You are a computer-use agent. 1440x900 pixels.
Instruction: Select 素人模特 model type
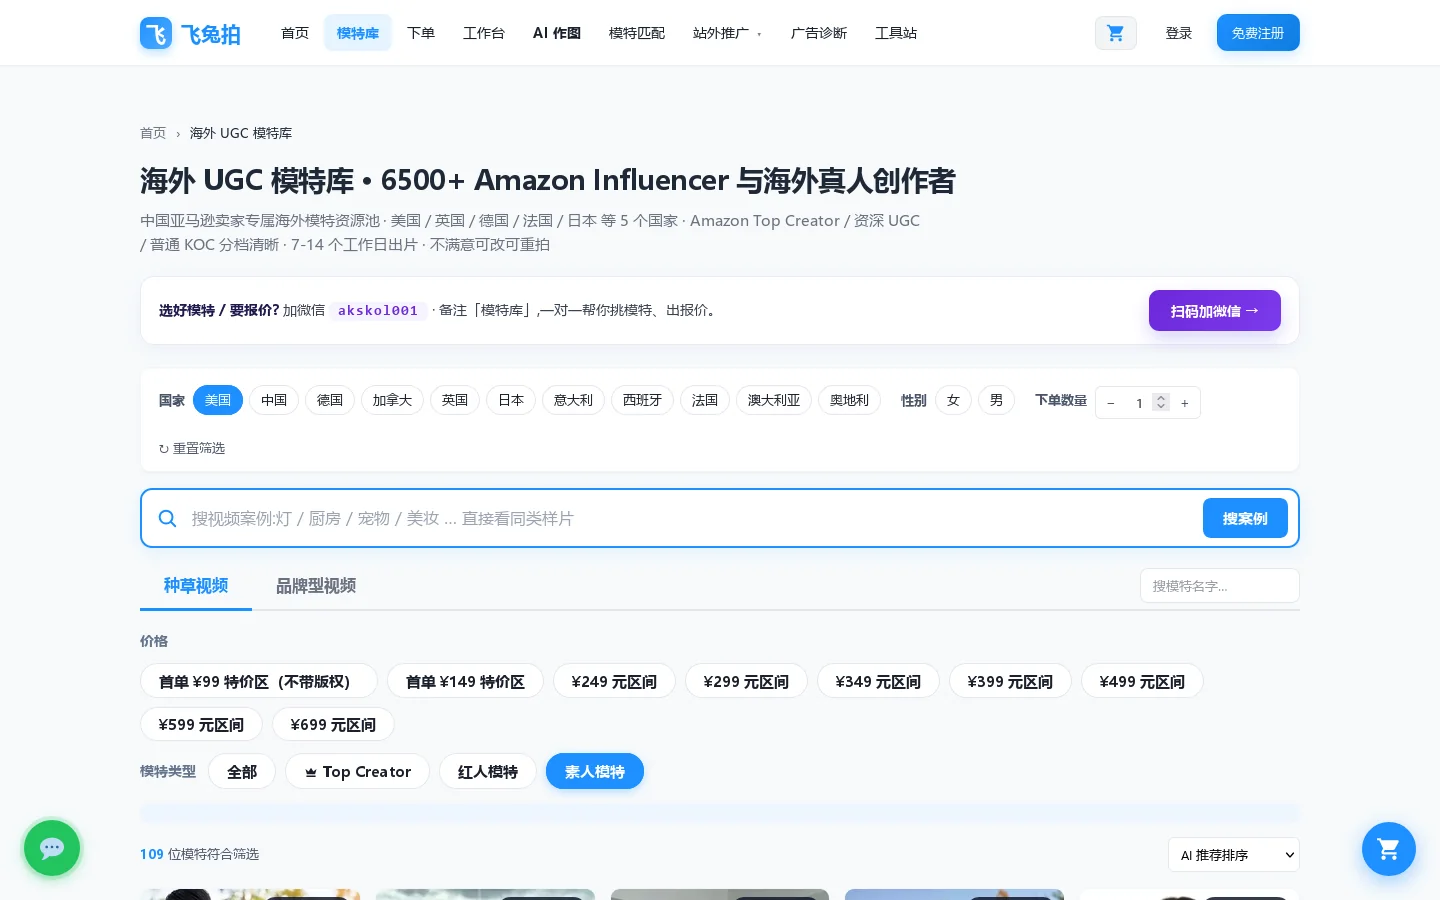coord(595,771)
